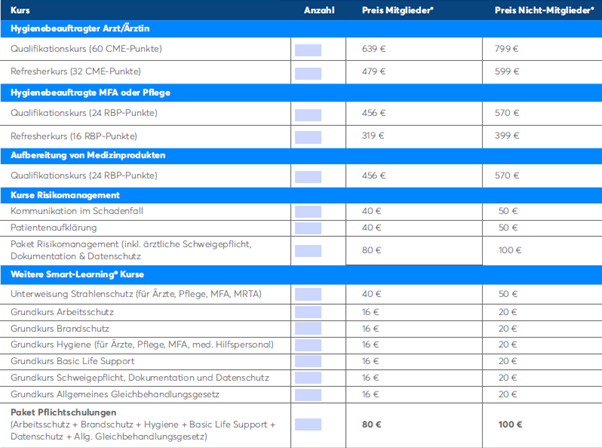Screen dimensions: 602x448
Task: Click Anzahl field for Qualifikationskurs (60 CME-Punkte)
Action: coord(308,50)
